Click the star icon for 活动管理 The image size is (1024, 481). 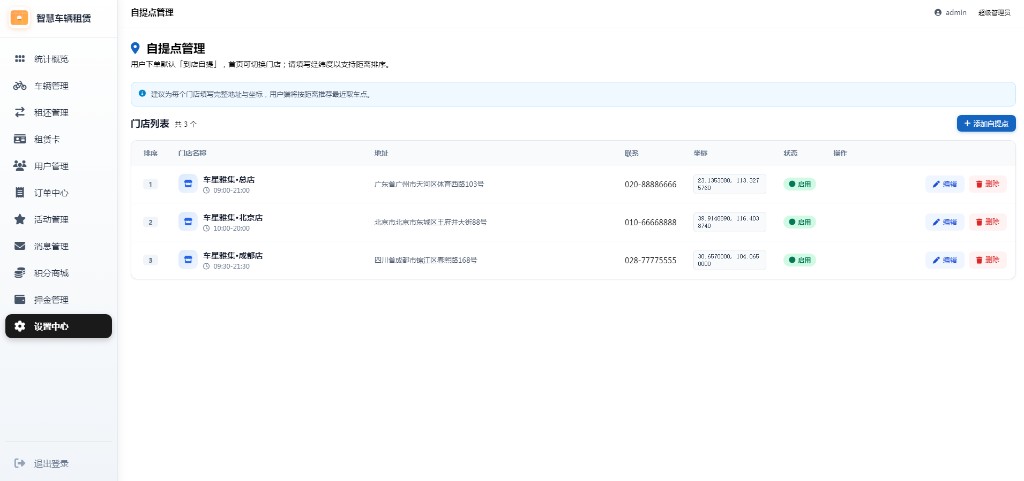click(x=20, y=219)
